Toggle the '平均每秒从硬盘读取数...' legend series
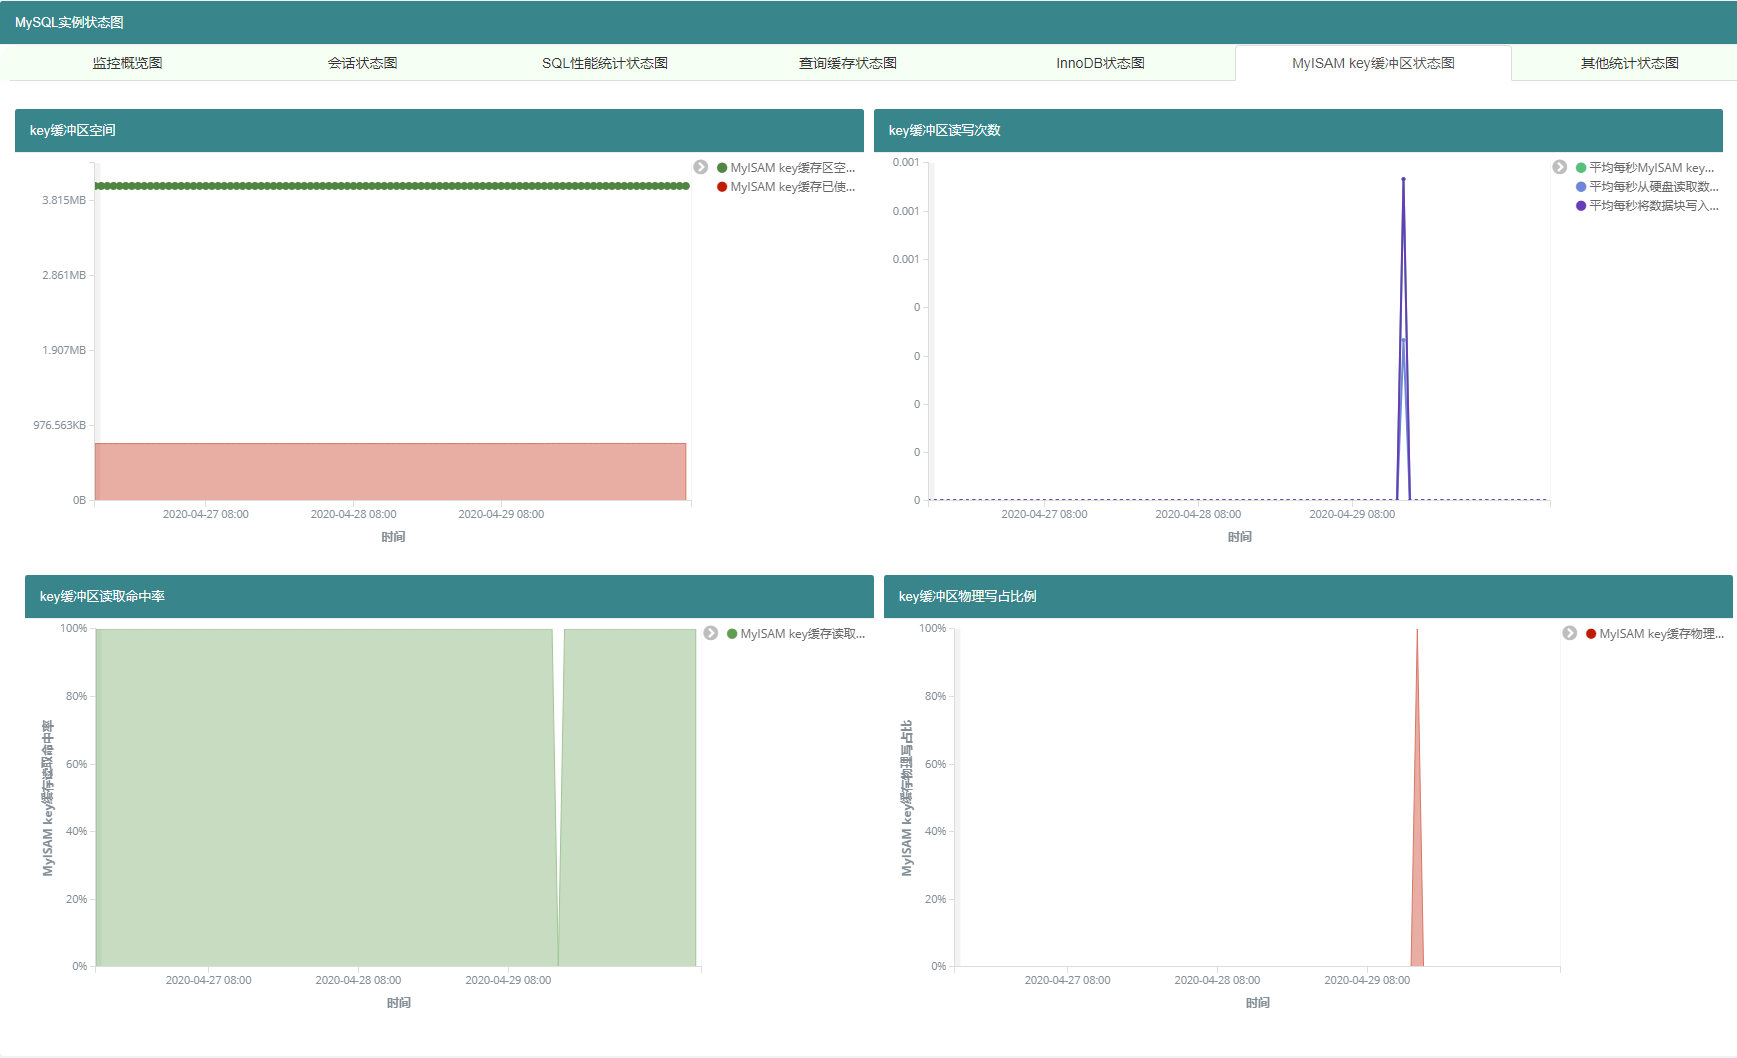The width and height of the screenshot is (1737, 1058). point(1647,187)
